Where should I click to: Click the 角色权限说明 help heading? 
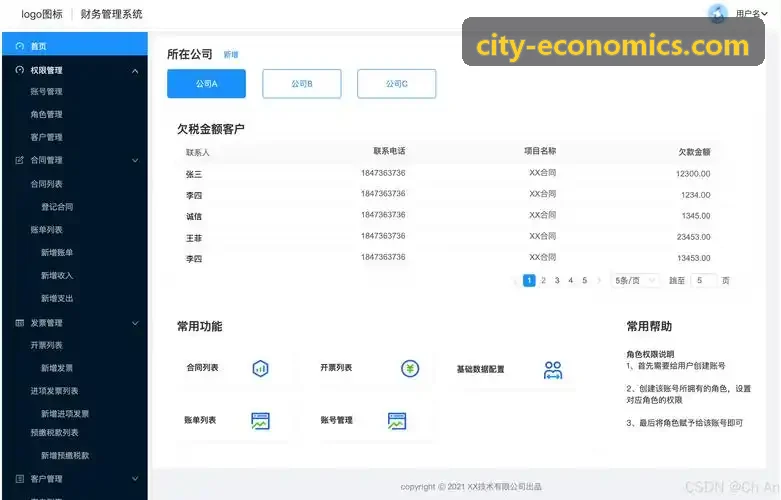click(x=650, y=354)
